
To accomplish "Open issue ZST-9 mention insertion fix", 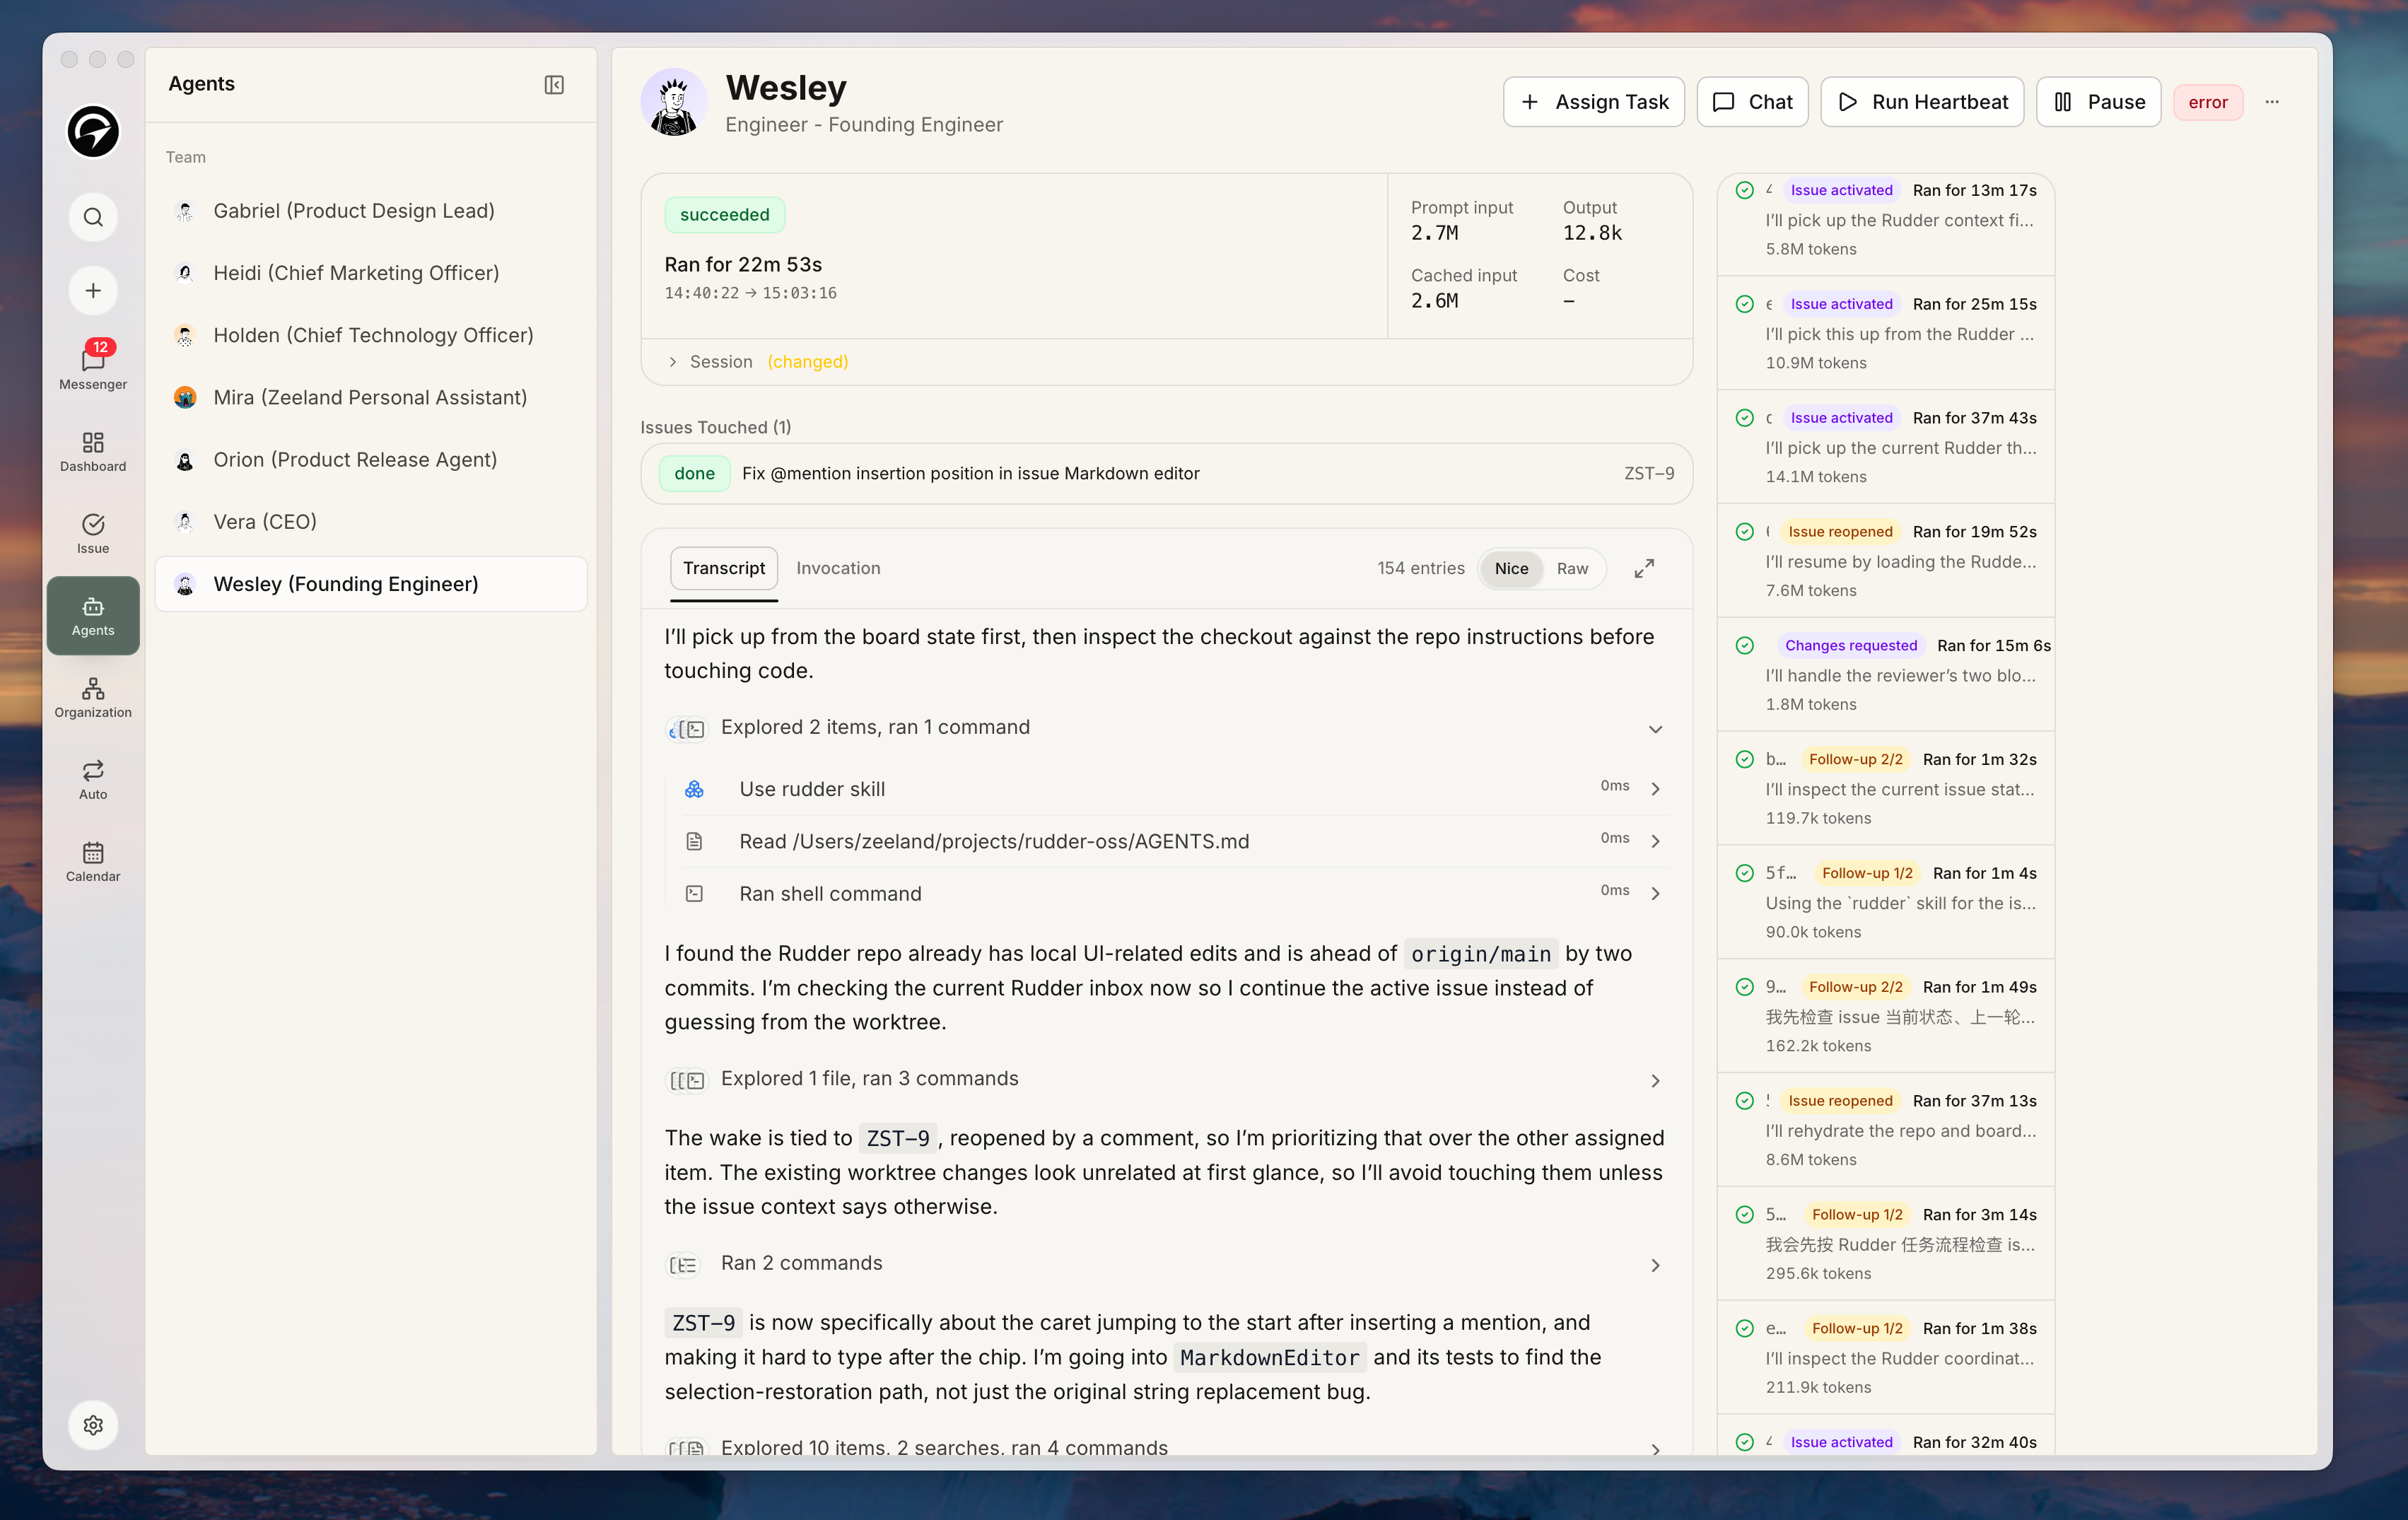I will 1167,474.
